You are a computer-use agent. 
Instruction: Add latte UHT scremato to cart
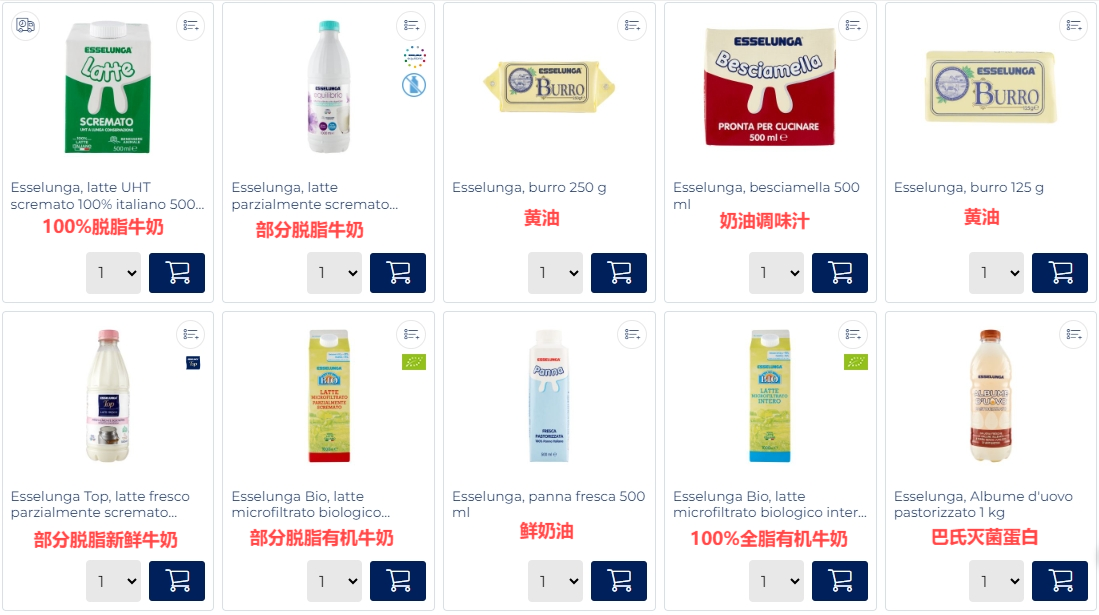177,273
